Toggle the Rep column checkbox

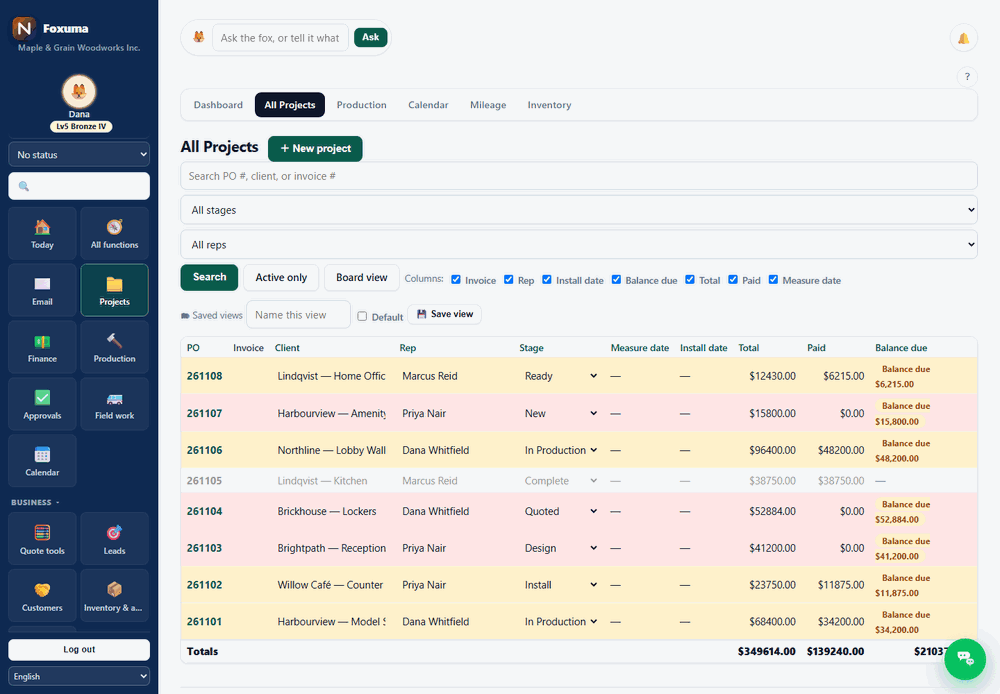tap(508, 279)
